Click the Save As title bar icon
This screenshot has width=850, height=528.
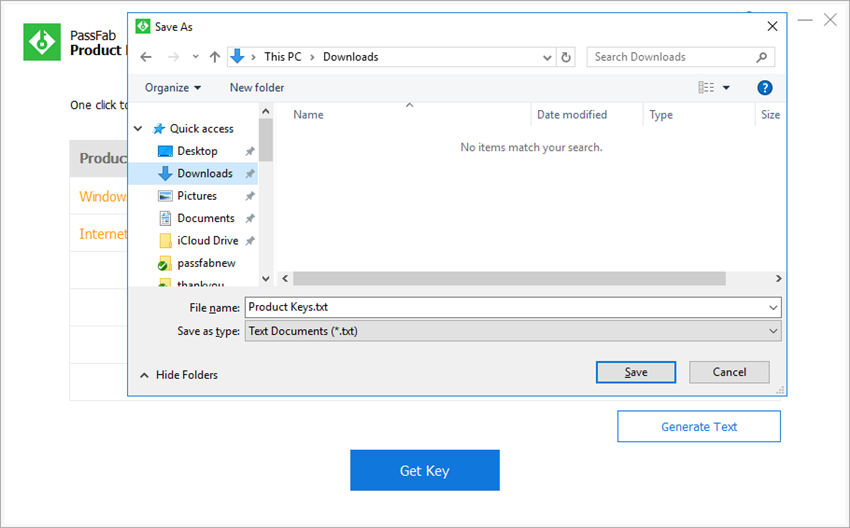[x=143, y=26]
